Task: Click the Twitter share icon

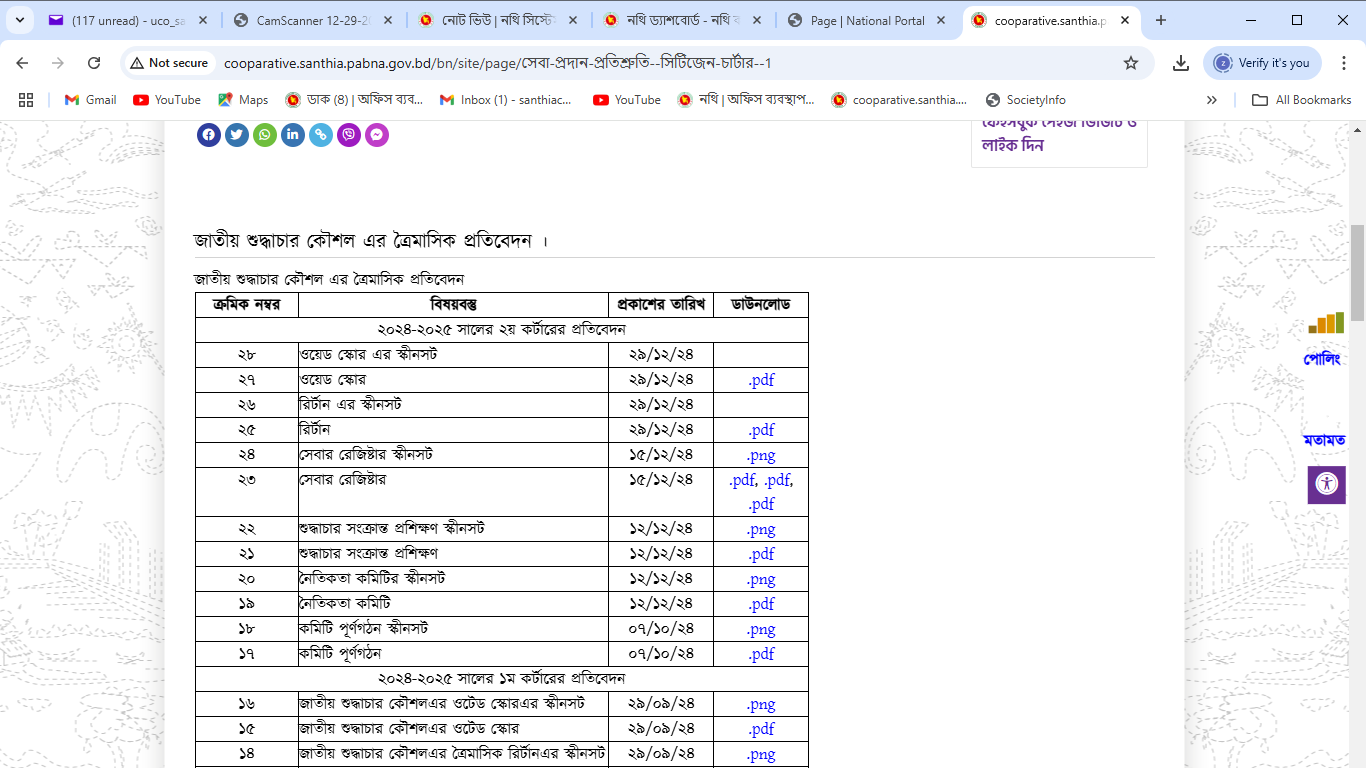Action: point(237,135)
